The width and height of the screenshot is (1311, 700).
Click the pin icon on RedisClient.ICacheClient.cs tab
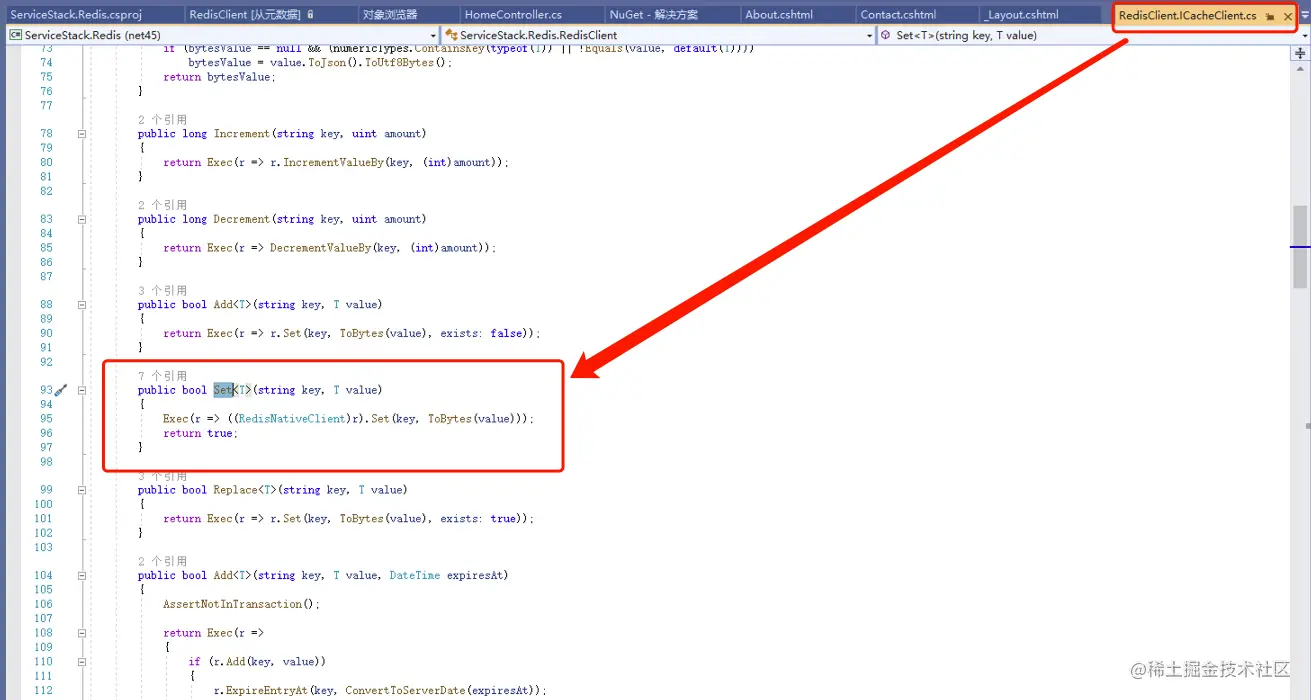pyautogui.click(x=1270, y=16)
